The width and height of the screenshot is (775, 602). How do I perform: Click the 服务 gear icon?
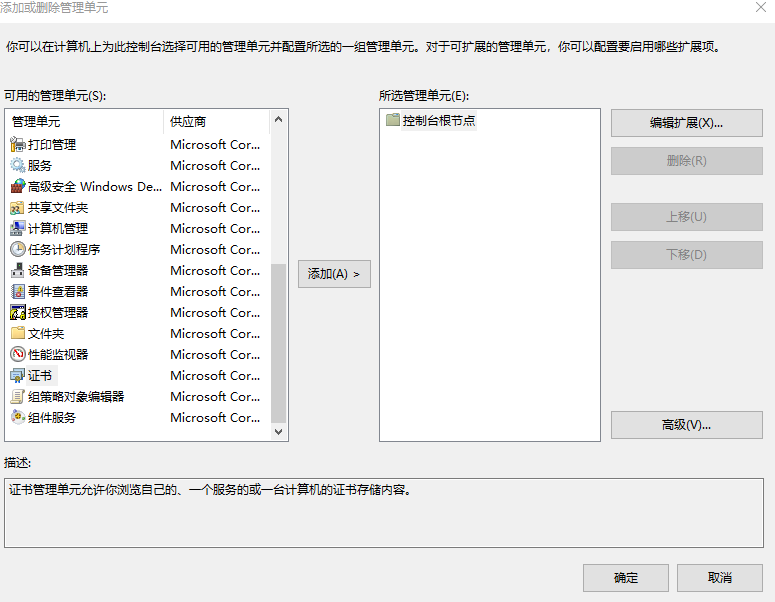18,165
